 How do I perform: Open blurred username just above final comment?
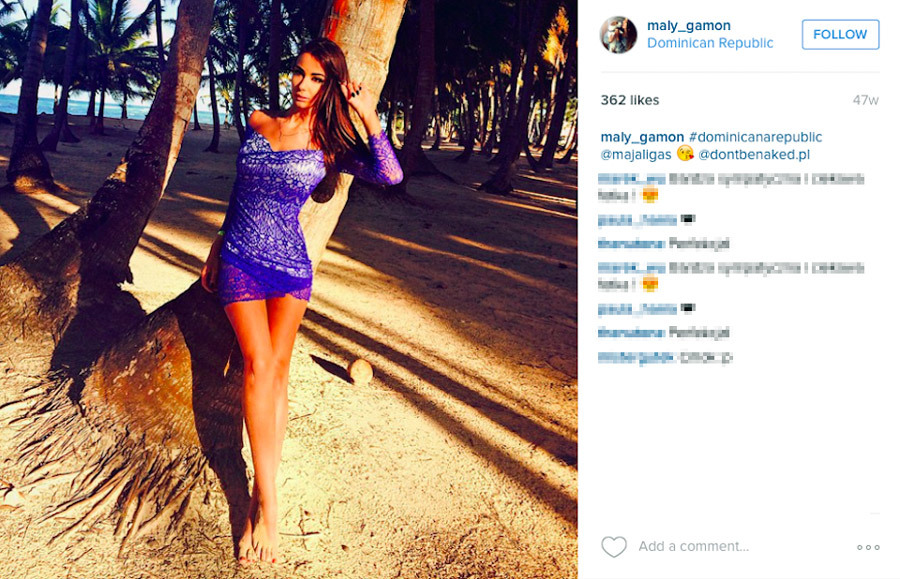pos(631,332)
